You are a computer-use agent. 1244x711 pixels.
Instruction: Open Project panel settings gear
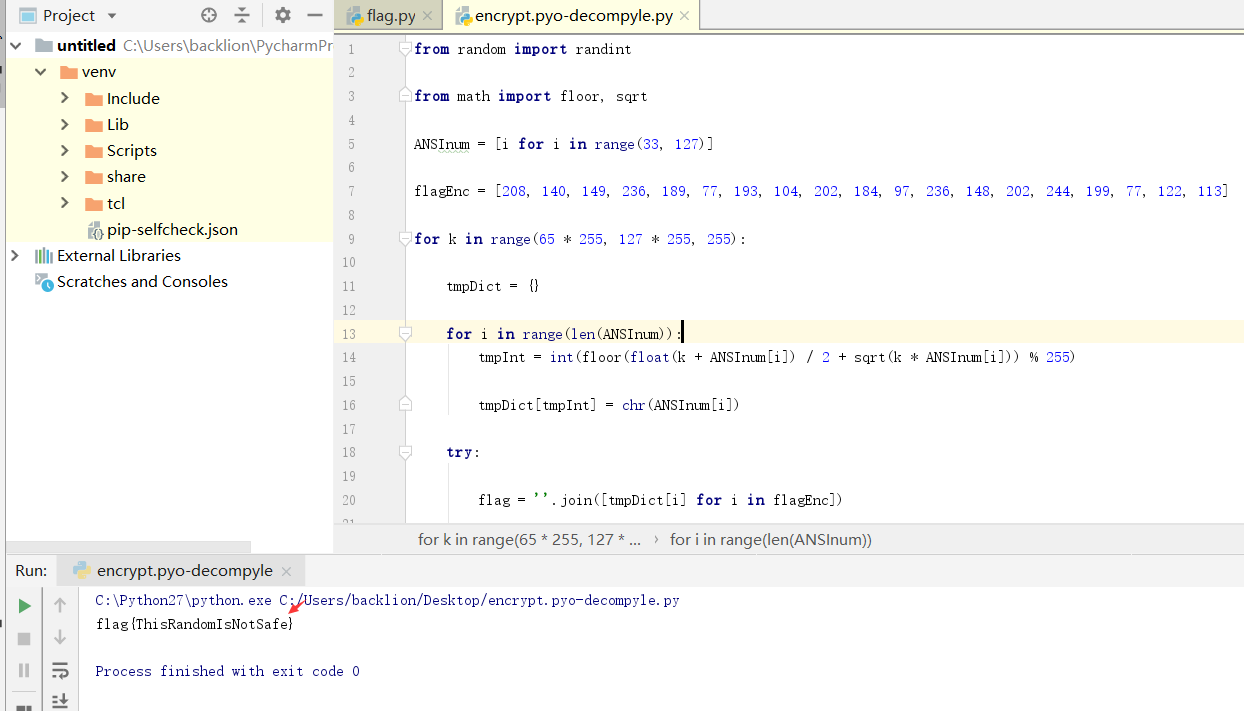pos(283,15)
